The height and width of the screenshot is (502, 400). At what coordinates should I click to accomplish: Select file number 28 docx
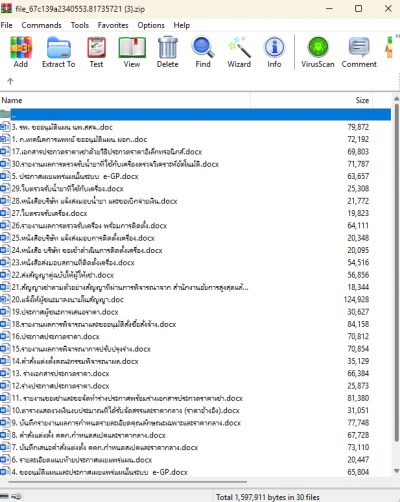[195, 201]
